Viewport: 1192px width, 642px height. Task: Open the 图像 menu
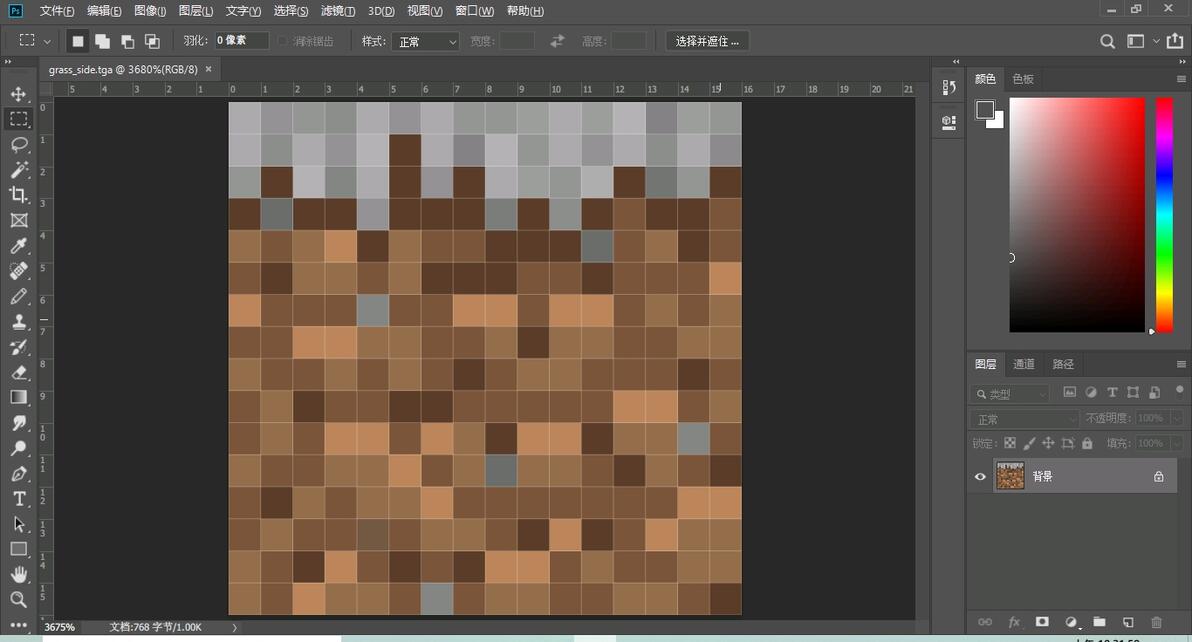click(150, 11)
